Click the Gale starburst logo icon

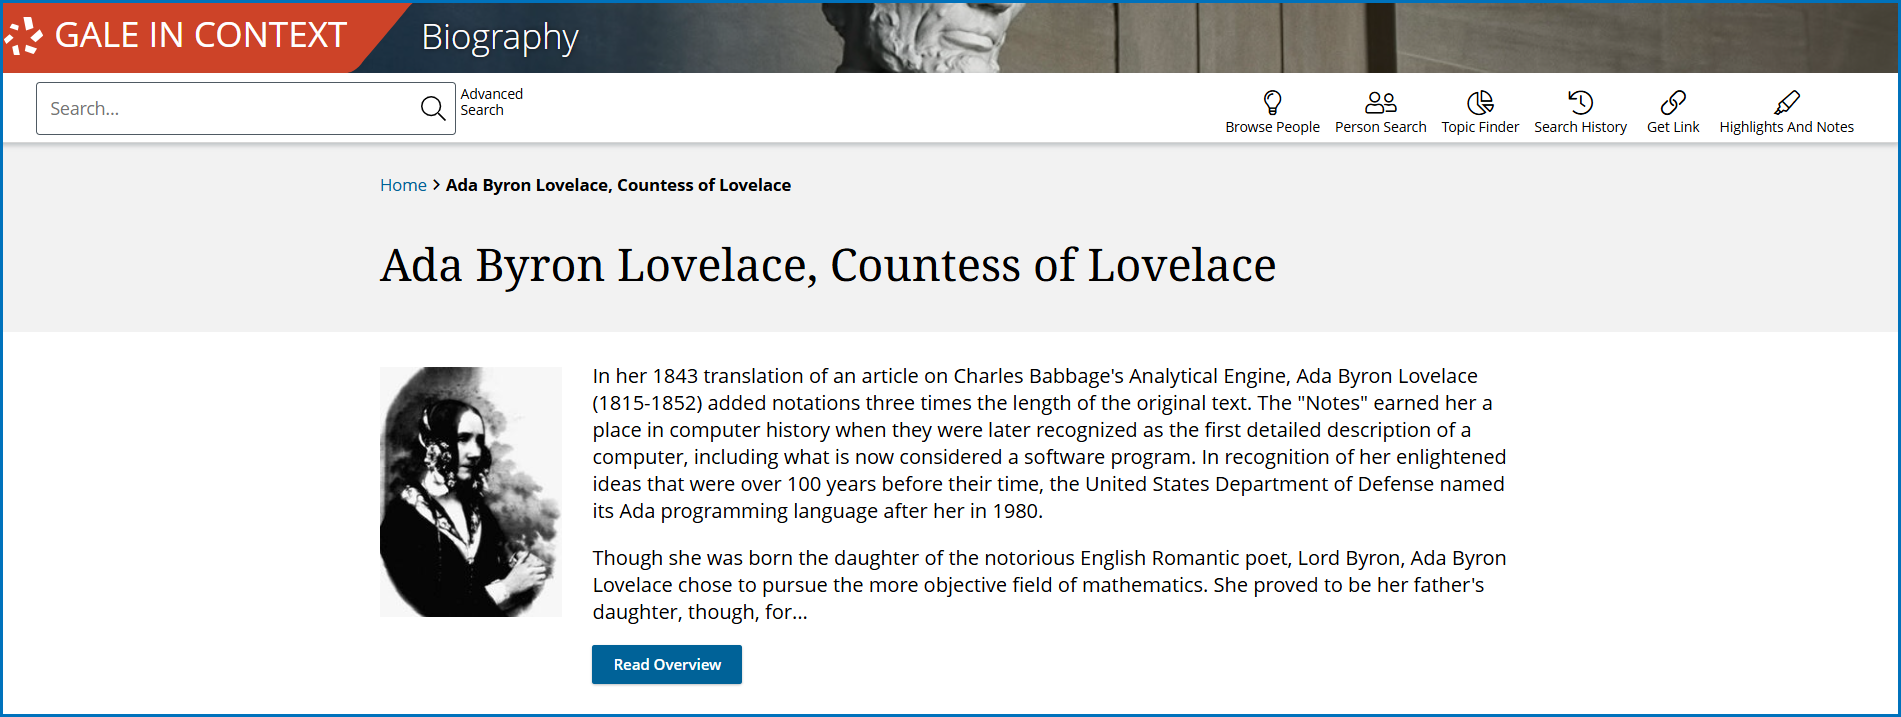(24, 36)
